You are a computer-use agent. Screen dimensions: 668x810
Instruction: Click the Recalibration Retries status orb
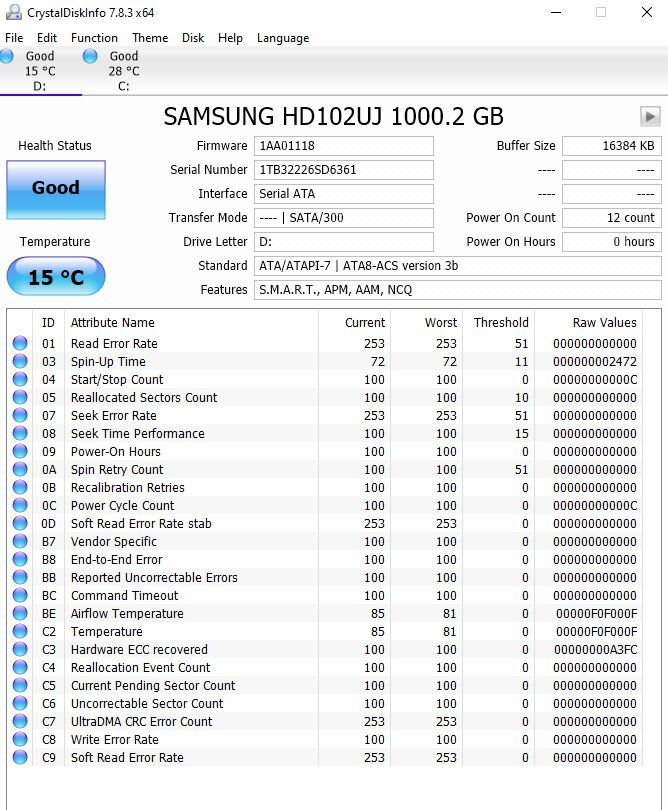click(20, 487)
